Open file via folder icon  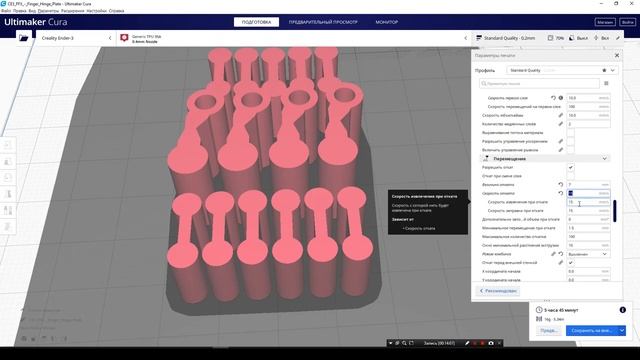click(24, 38)
